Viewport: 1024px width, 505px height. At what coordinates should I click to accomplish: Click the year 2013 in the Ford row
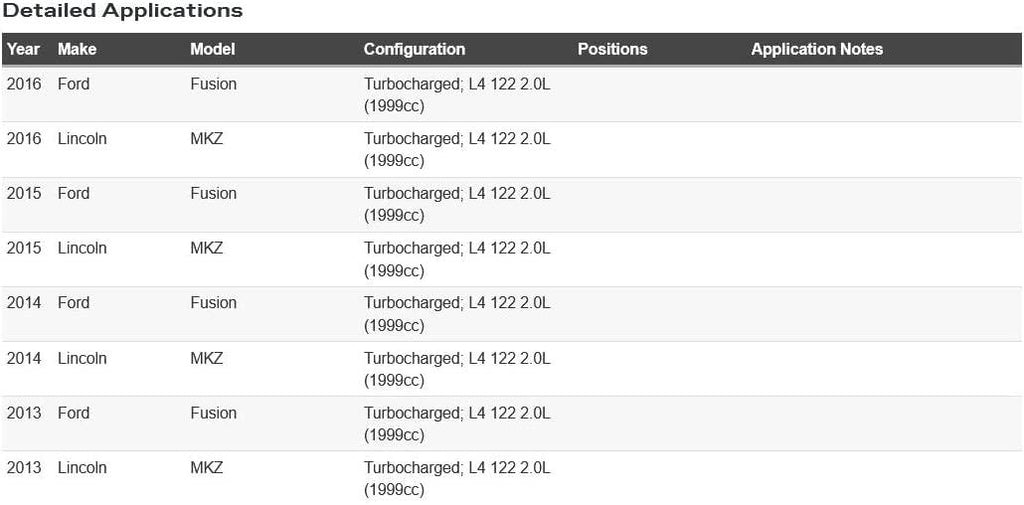[x=24, y=413]
